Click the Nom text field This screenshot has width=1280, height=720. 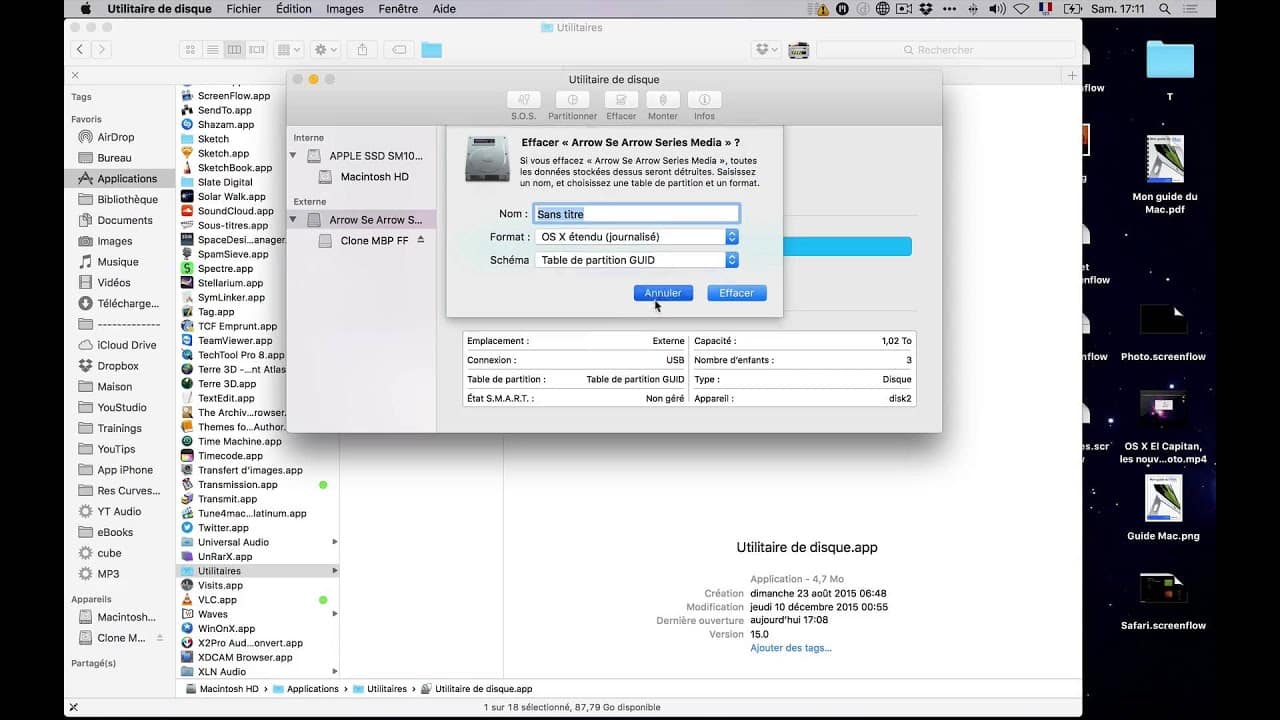point(637,214)
